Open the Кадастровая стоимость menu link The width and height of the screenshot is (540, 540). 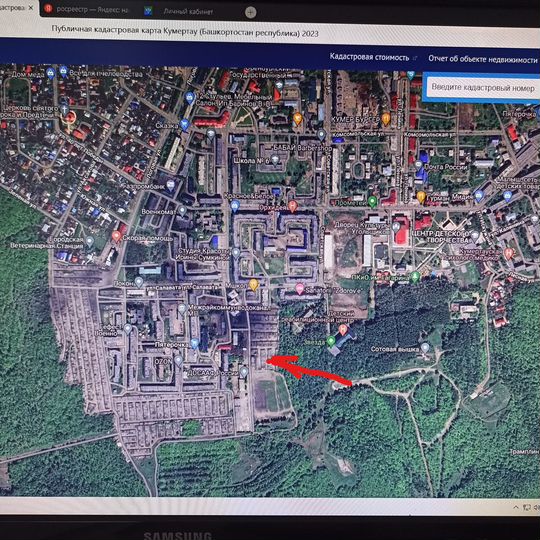369,57
